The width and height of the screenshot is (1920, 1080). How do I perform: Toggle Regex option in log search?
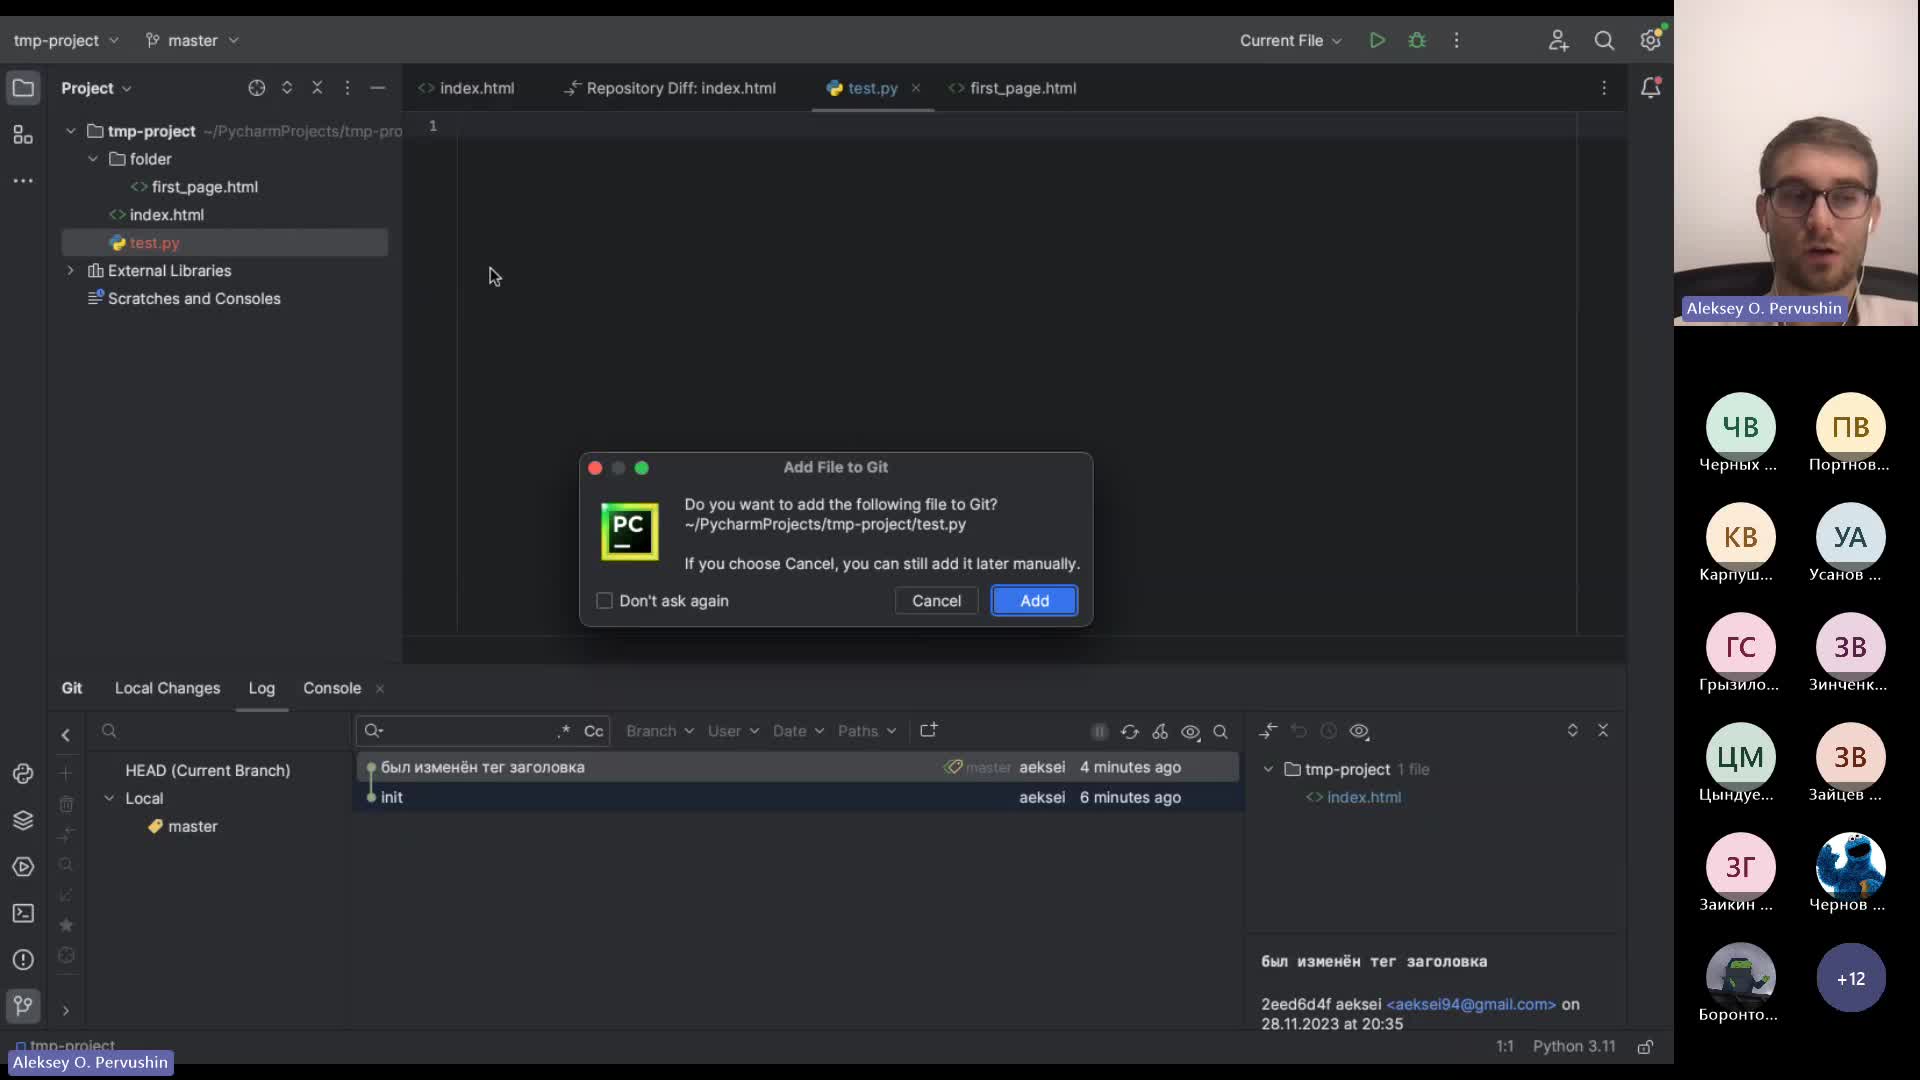coord(564,731)
